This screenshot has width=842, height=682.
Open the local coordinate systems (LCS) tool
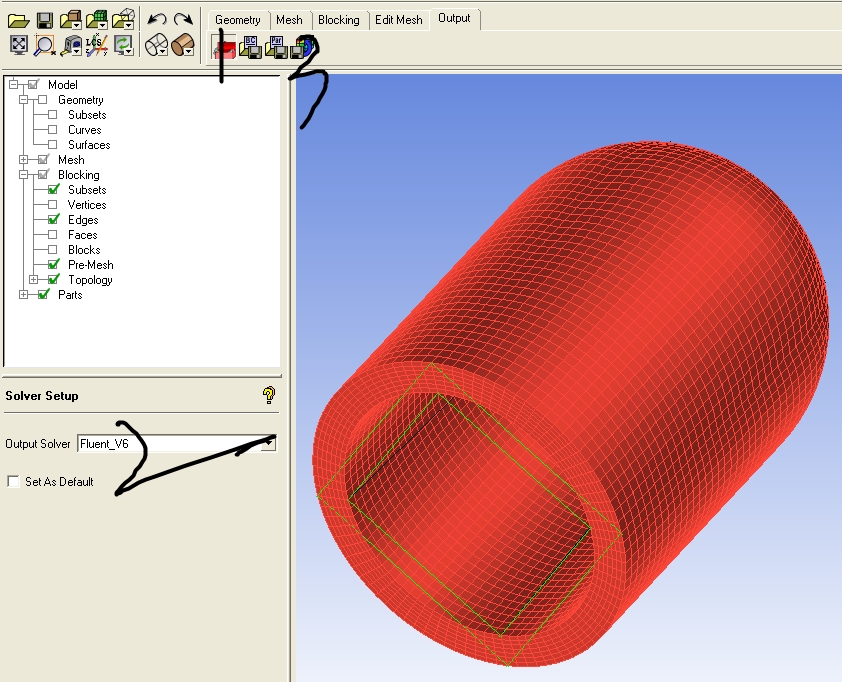coord(97,45)
